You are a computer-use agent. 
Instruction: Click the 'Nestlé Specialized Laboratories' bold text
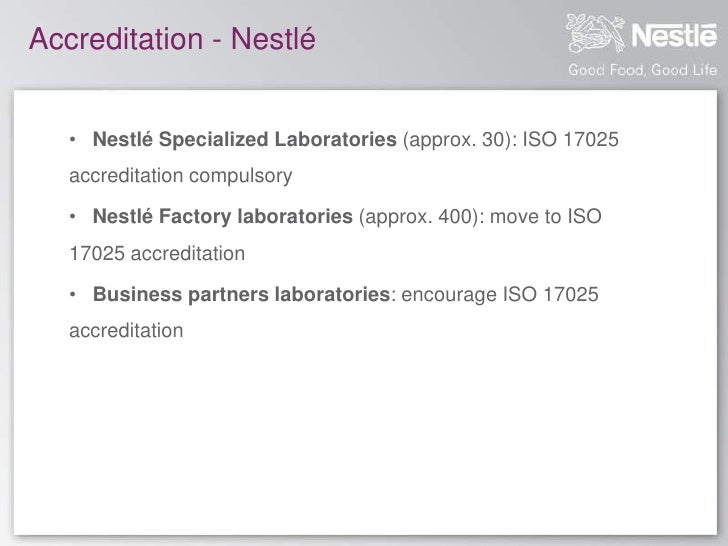tap(245, 139)
